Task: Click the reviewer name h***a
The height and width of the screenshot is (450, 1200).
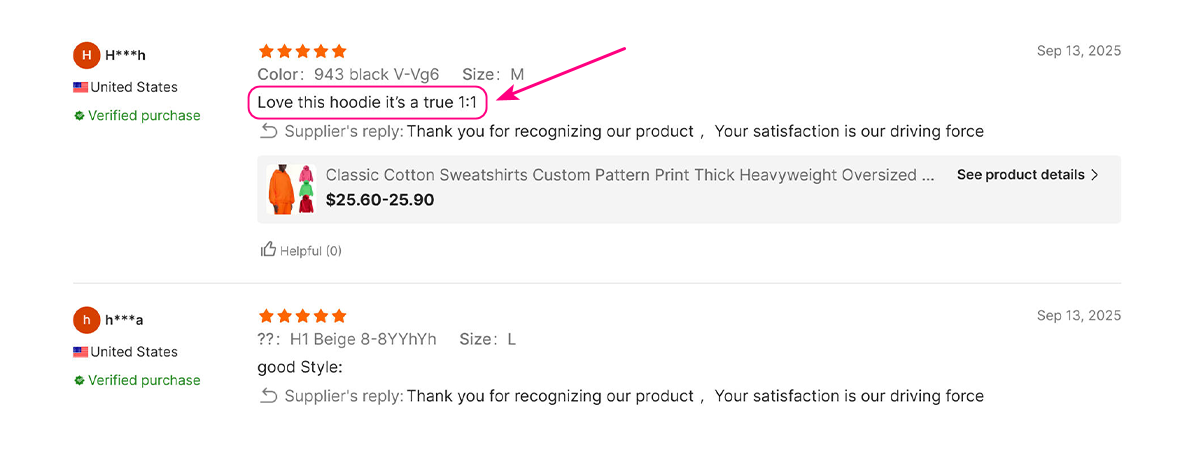Action: [125, 320]
